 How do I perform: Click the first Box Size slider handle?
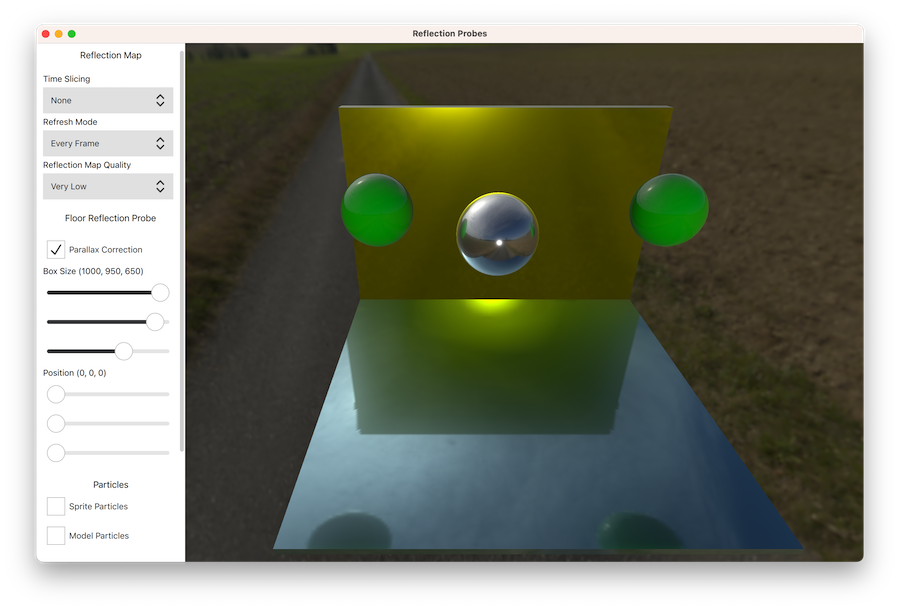[x=160, y=293]
